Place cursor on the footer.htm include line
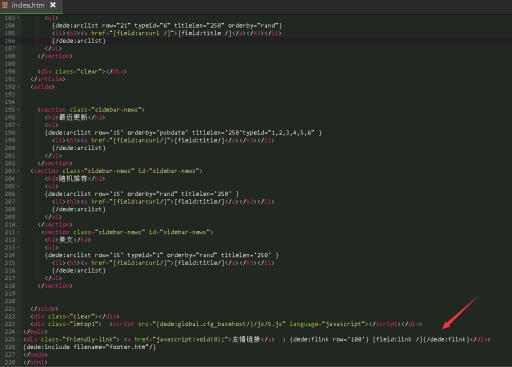The height and width of the screenshot is (367, 512). [90, 347]
